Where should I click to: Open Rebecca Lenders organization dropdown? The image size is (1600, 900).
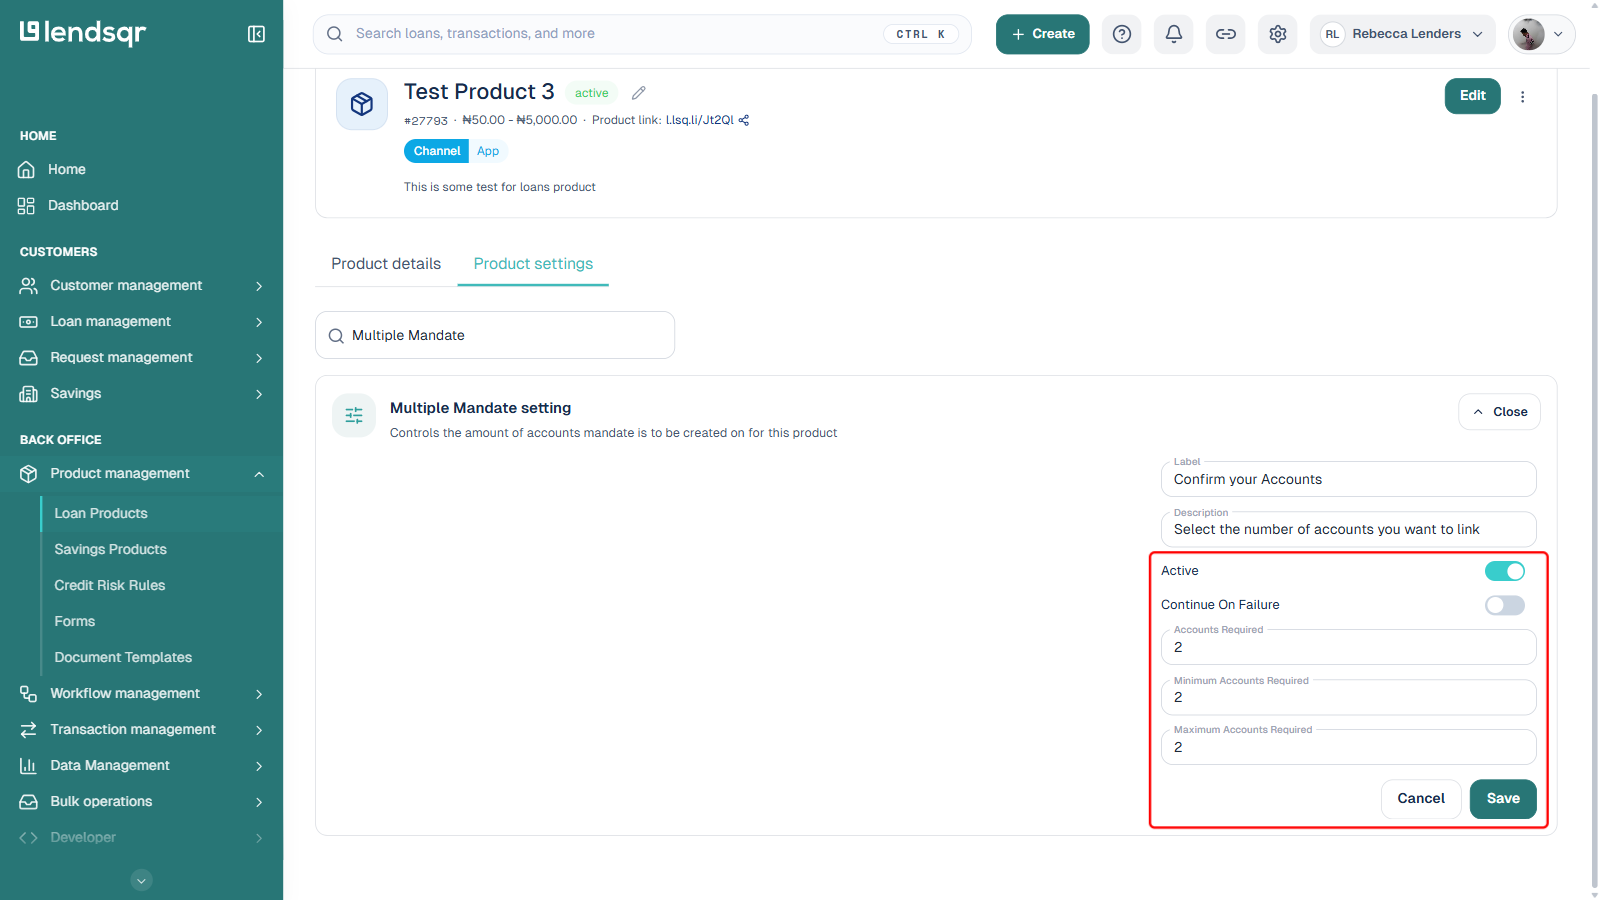pos(1402,34)
